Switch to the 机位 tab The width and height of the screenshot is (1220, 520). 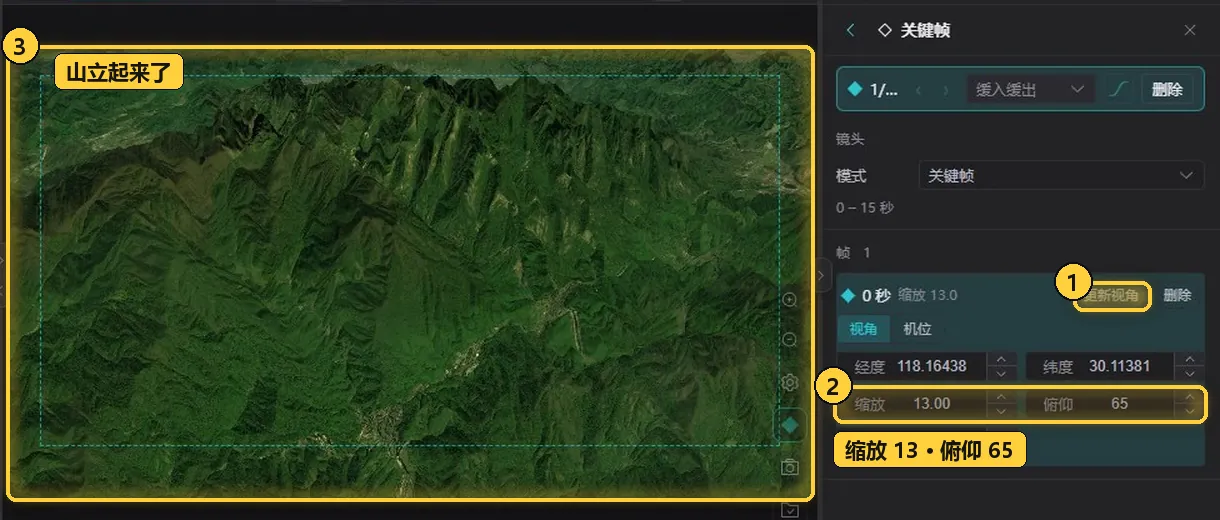pos(917,329)
